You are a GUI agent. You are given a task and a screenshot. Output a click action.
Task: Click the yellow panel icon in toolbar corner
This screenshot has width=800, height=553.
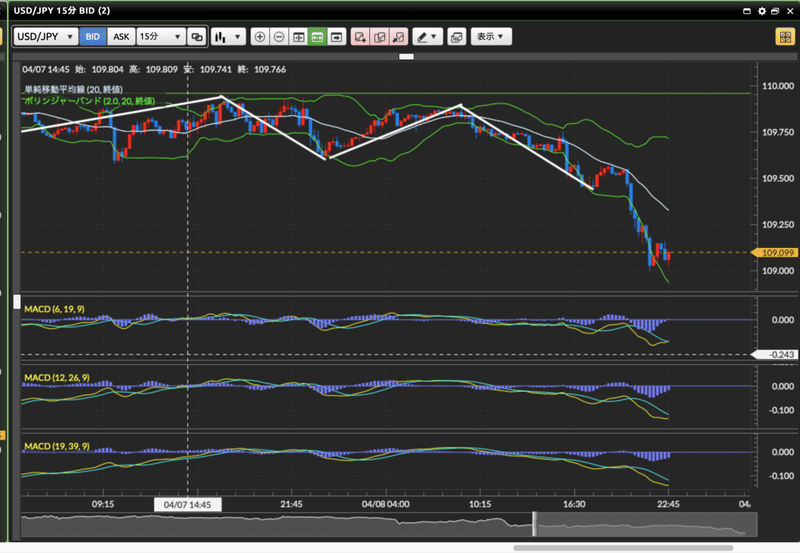[x=785, y=37]
